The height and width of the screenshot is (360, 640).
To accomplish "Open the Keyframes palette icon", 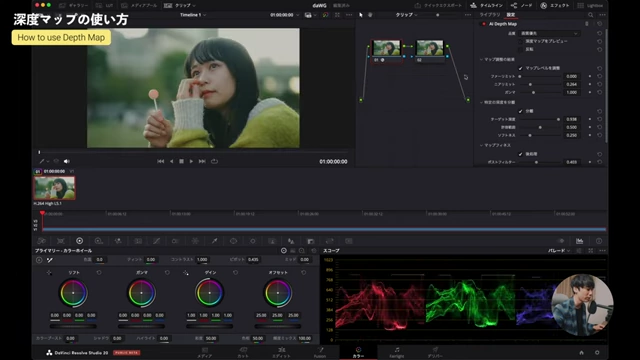I will click(x=561, y=241).
